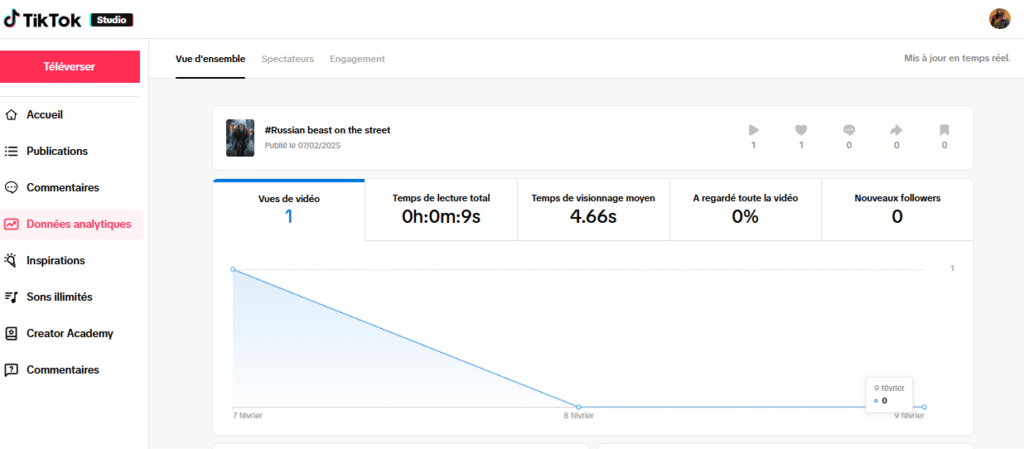Click the play views icon on the video
The width and height of the screenshot is (1024, 449).
click(x=754, y=130)
